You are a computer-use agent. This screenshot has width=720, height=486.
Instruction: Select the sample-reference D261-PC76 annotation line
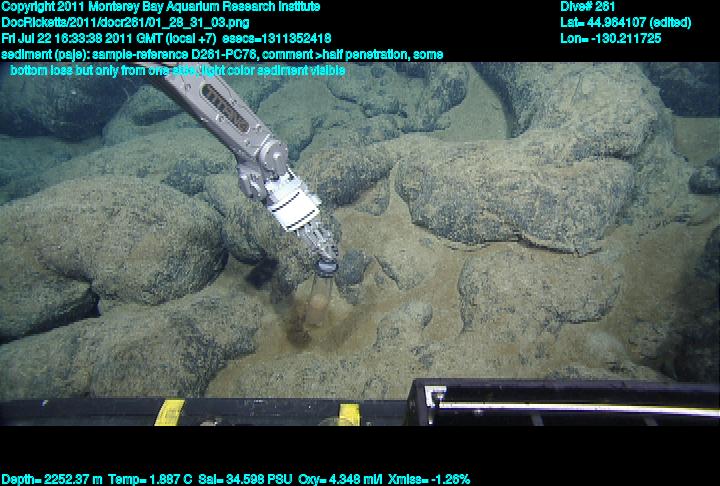click(x=222, y=54)
